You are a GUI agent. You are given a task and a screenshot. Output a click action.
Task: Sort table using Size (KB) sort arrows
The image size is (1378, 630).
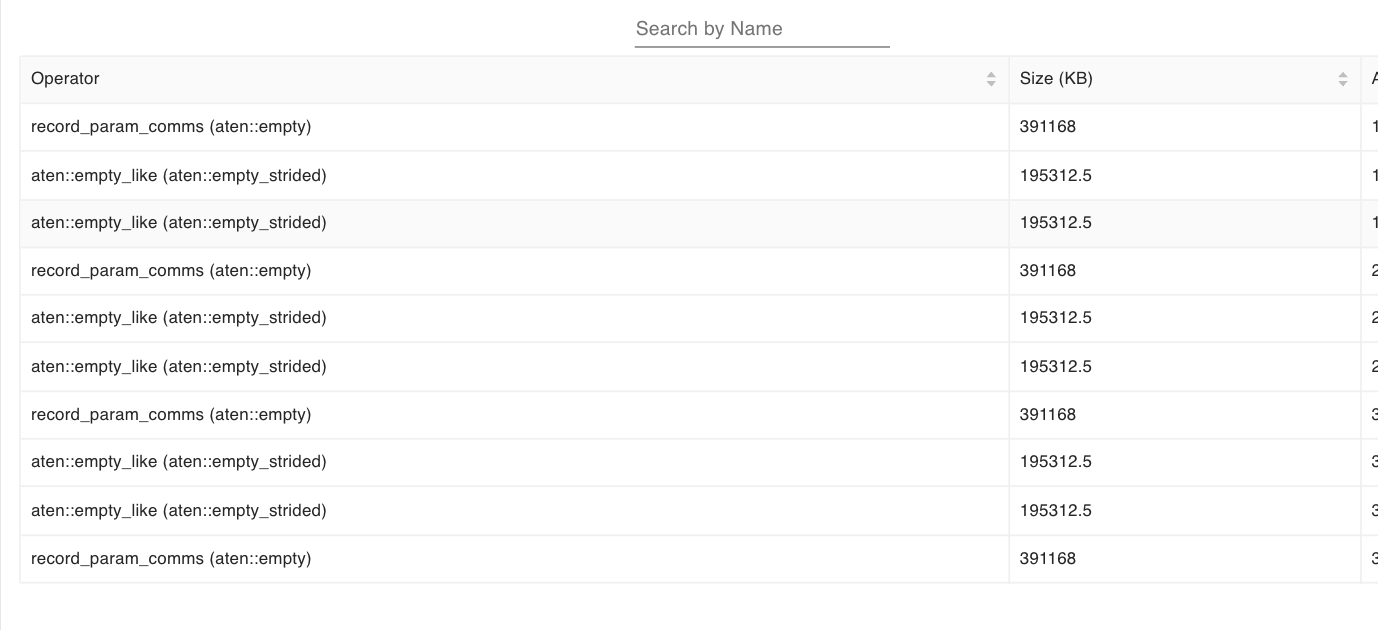(1343, 79)
